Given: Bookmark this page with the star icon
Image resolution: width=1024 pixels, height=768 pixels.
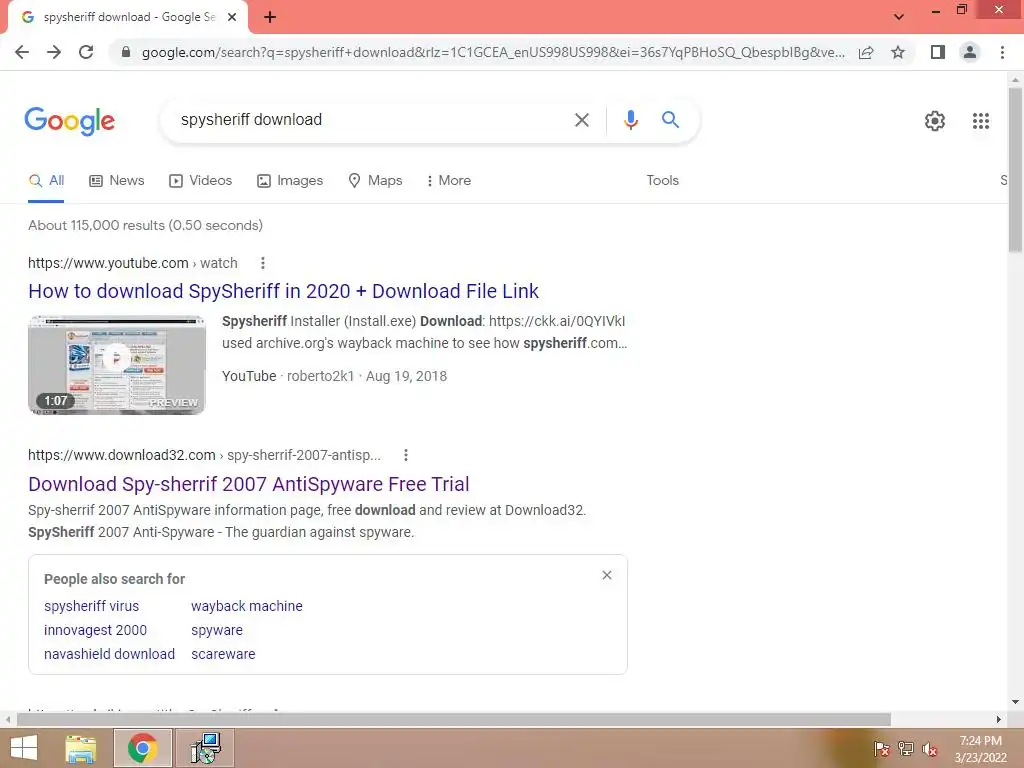Looking at the screenshot, I should point(898,52).
